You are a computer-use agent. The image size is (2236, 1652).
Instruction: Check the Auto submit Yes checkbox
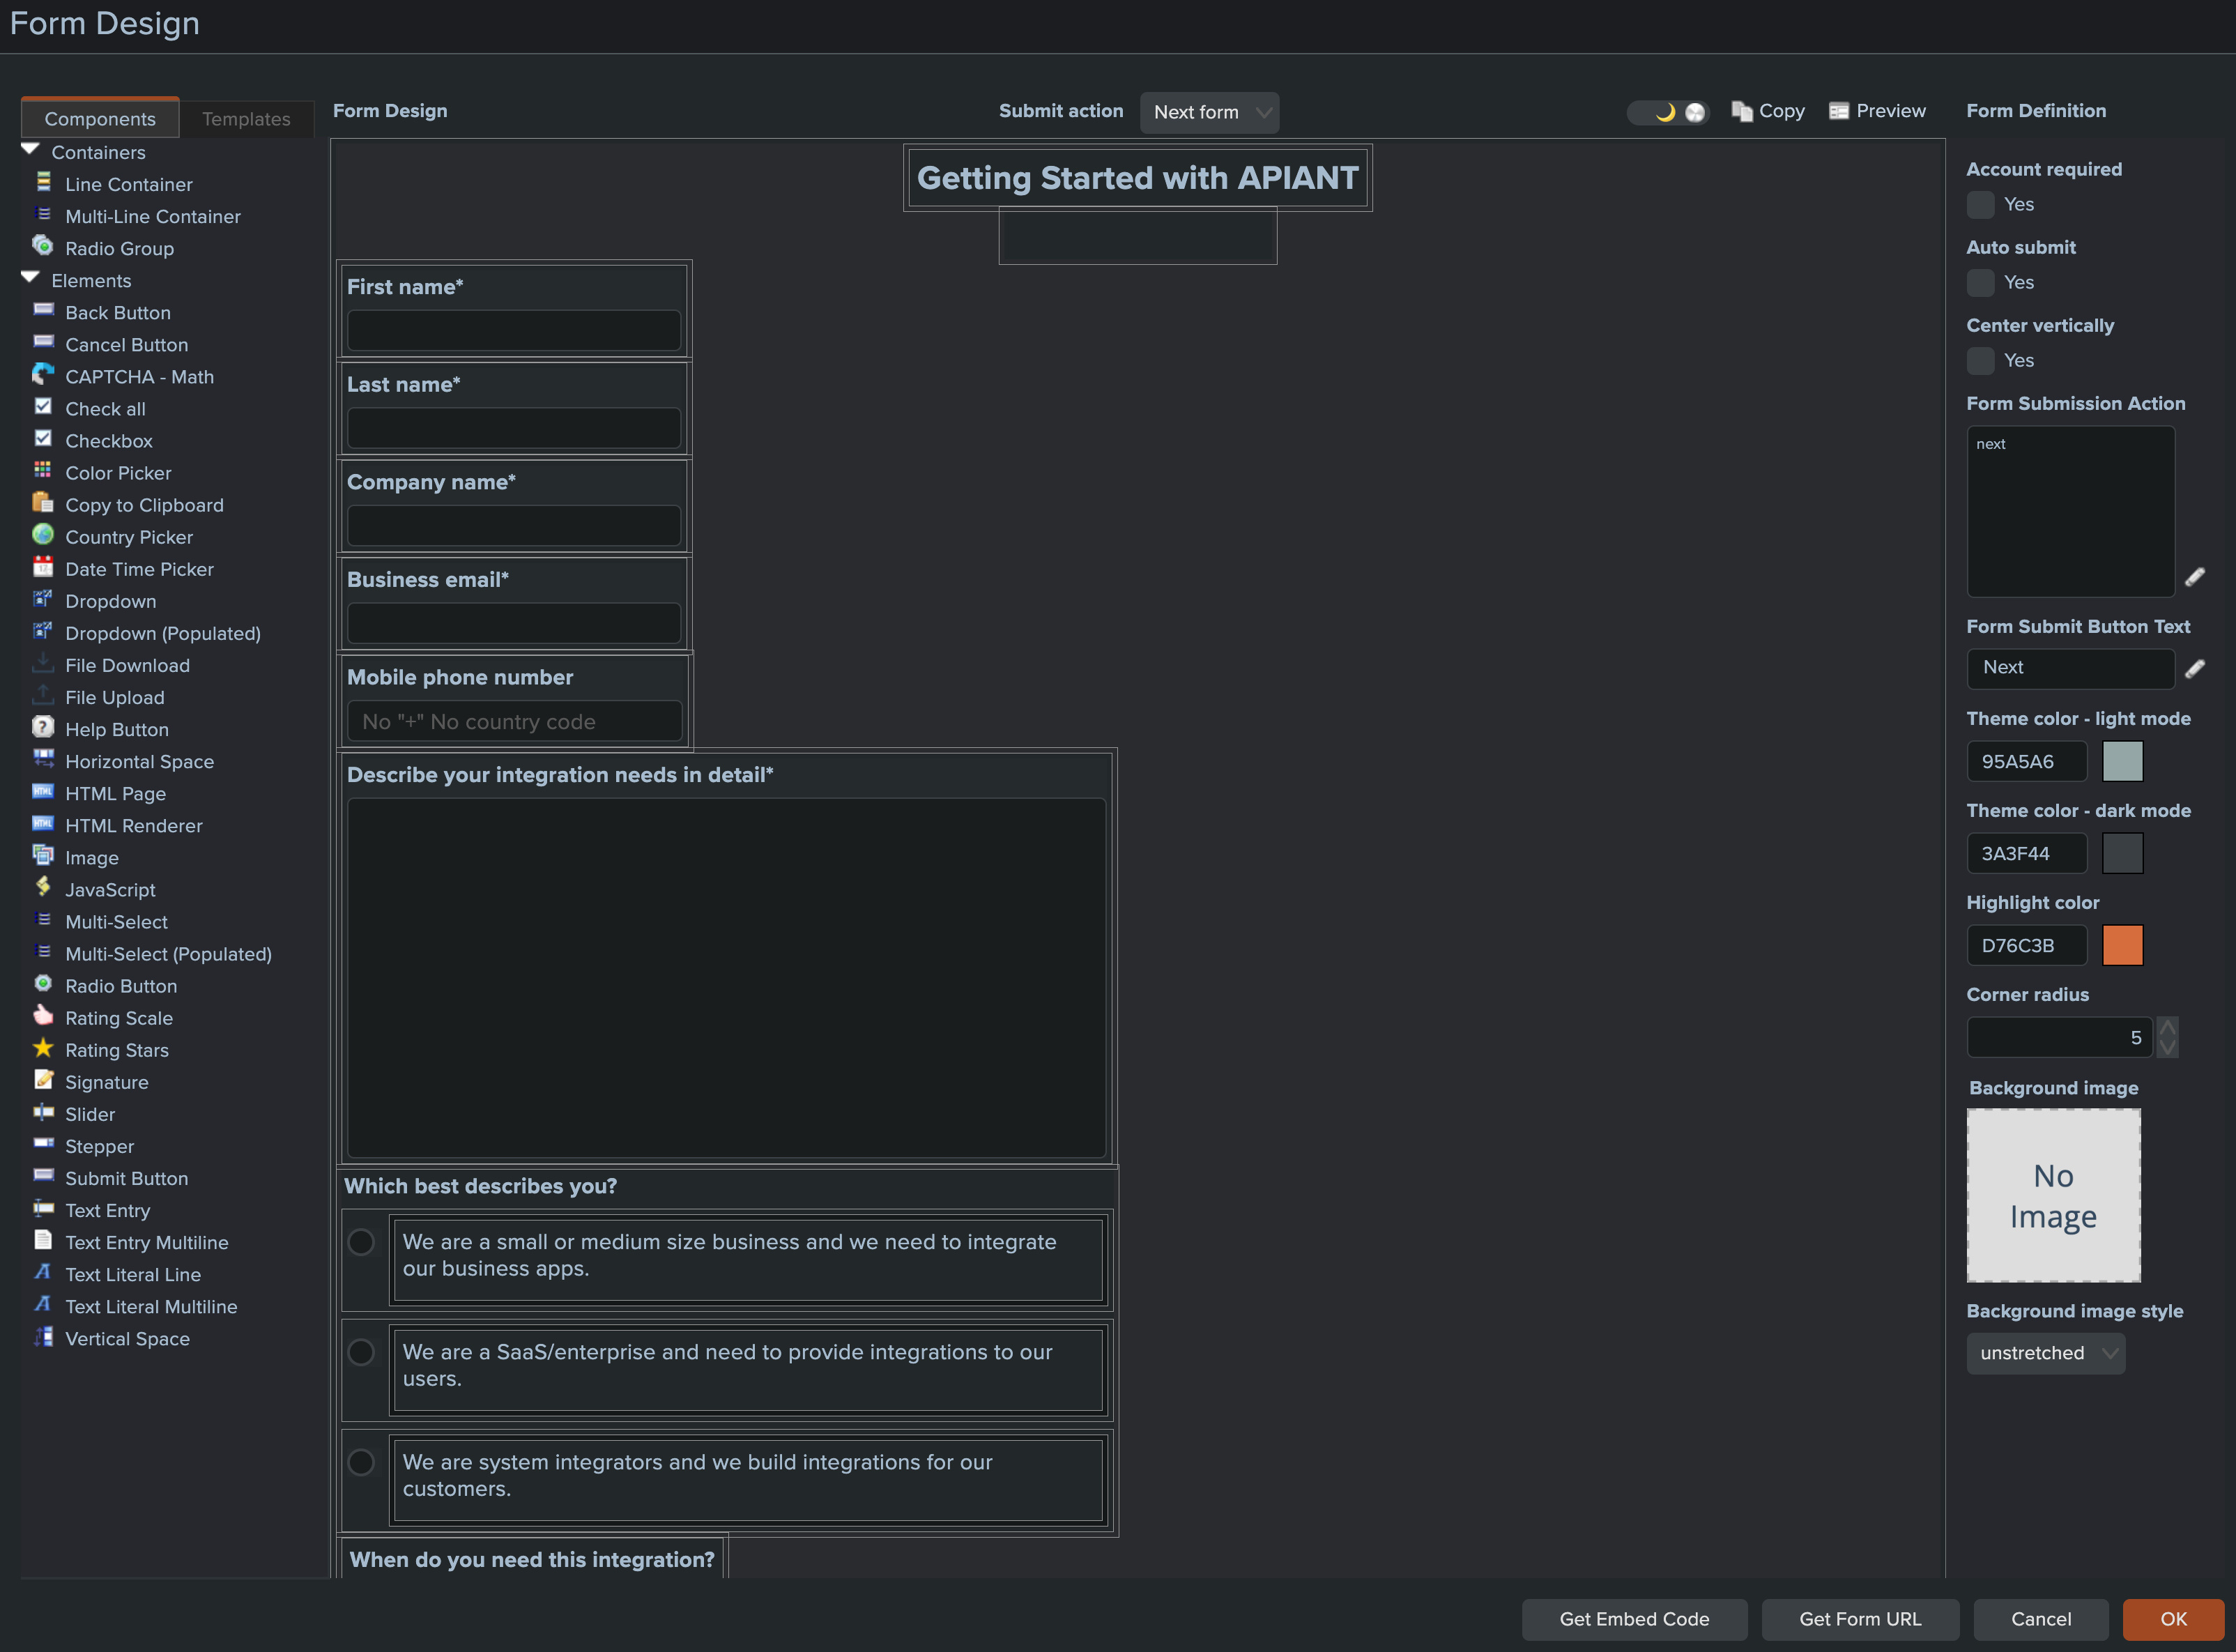click(x=1980, y=282)
